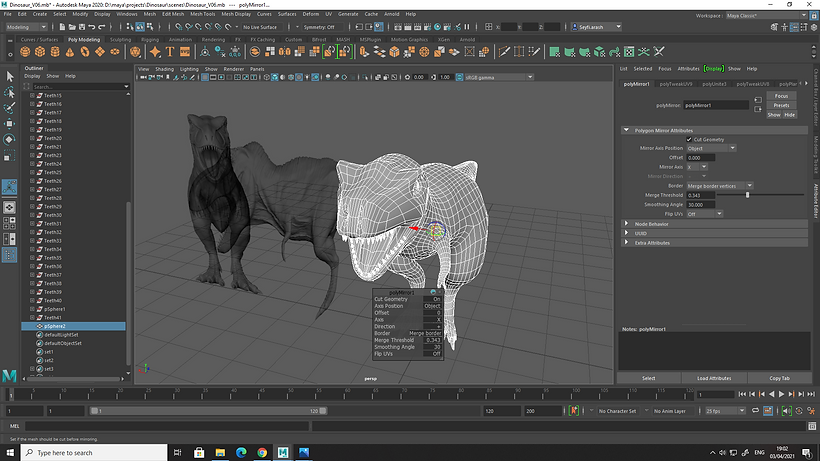Viewport: 820px width, 461px height.
Task: Toggle Symmetry Off option
Action: (318, 27)
